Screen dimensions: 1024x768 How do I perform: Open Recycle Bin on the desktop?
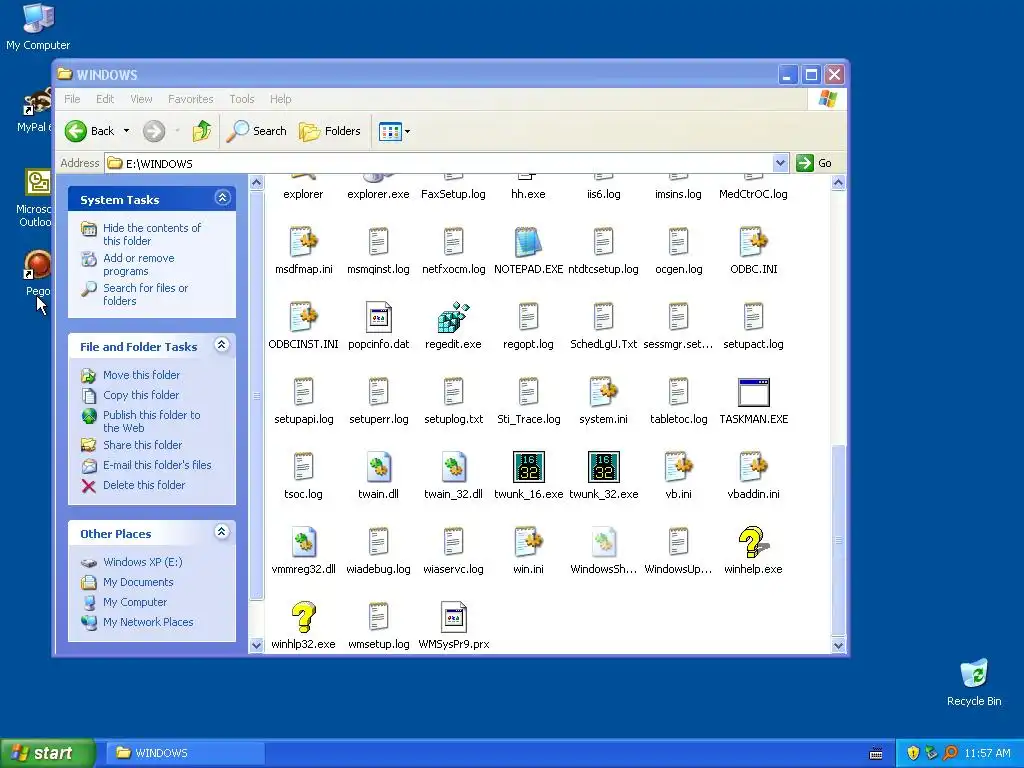coord(974,683)
